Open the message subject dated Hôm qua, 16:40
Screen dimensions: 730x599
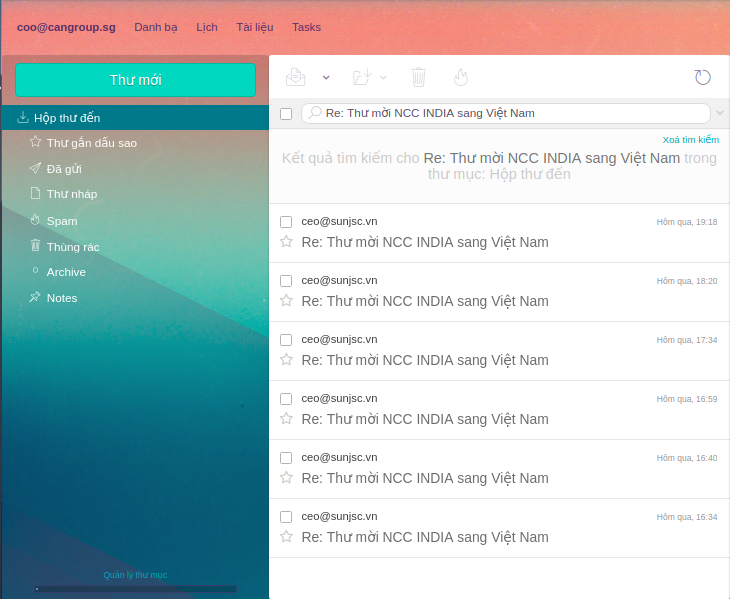[x=425, y=478]
